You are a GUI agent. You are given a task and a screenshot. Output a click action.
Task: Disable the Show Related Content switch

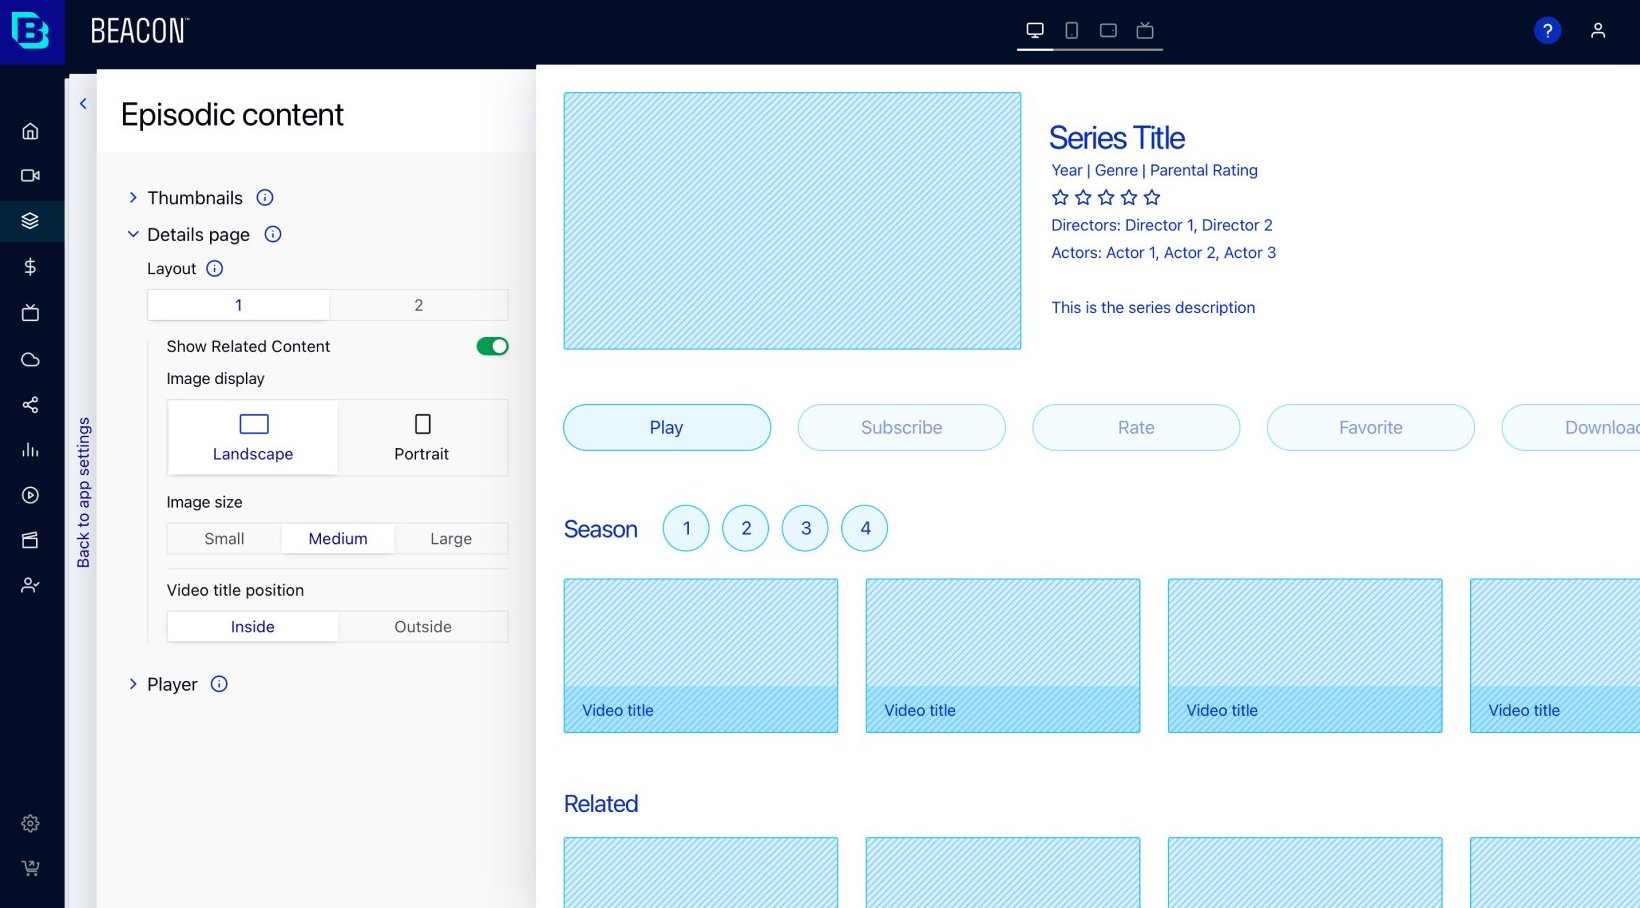(x=492, y=346)
